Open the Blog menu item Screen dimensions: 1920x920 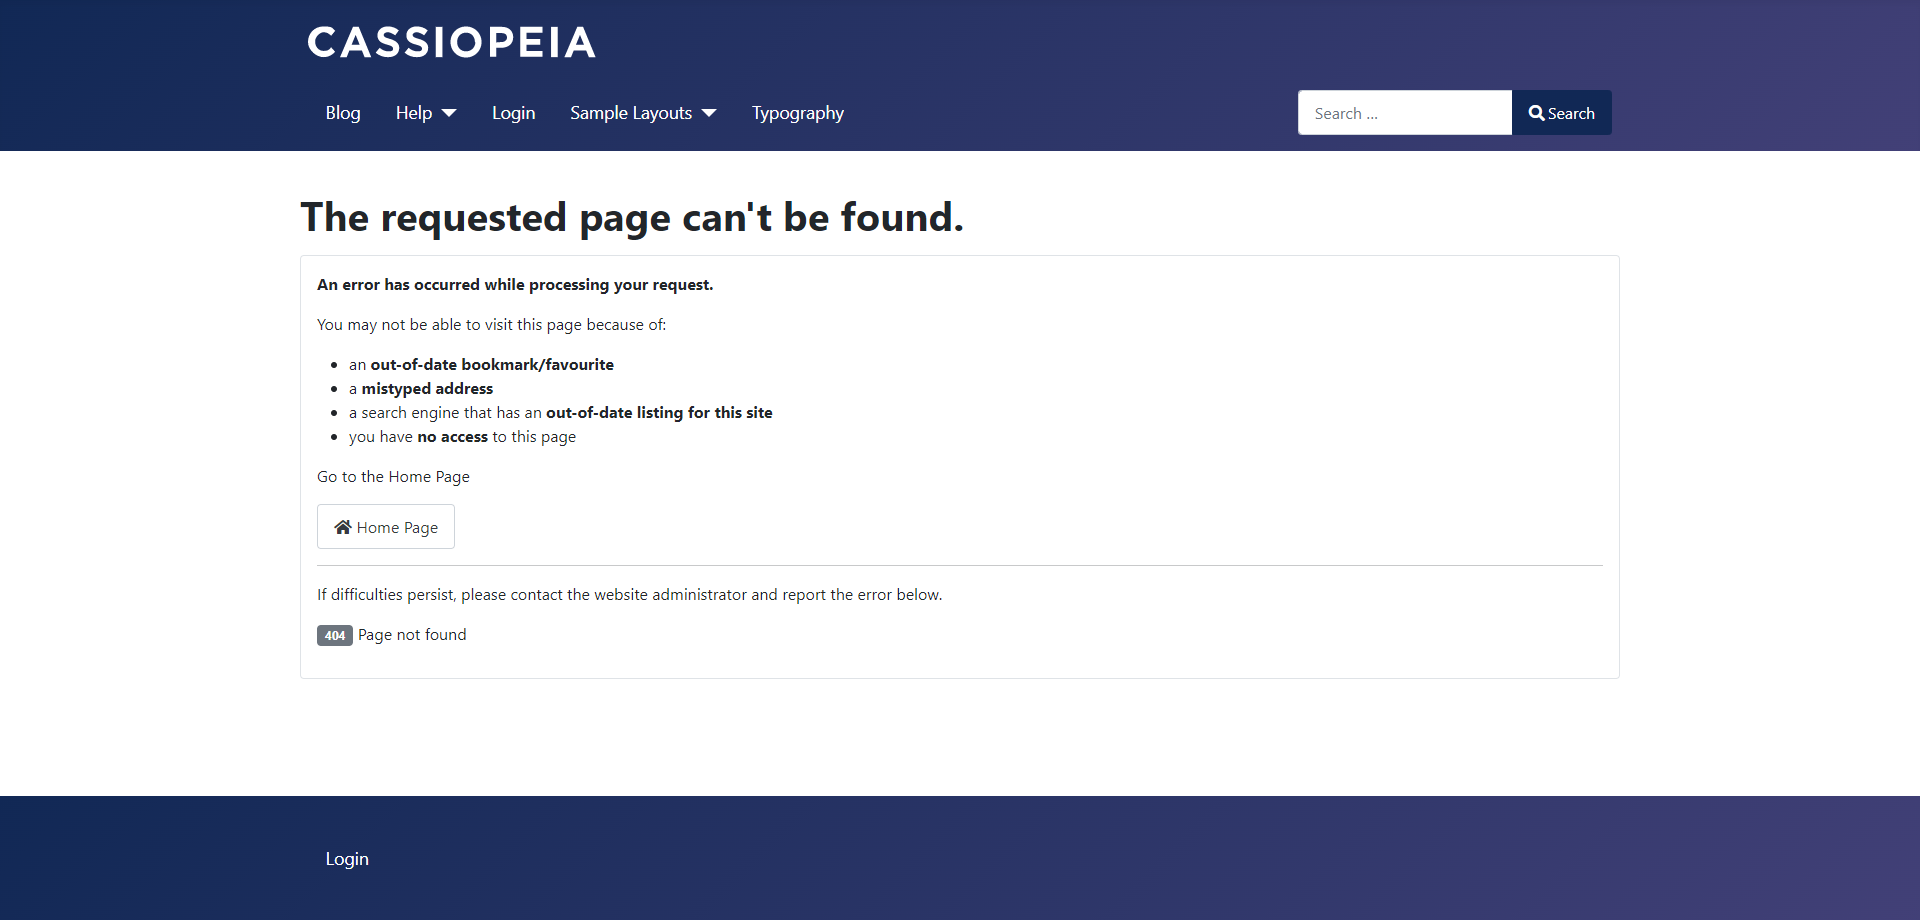pos(342,113)
